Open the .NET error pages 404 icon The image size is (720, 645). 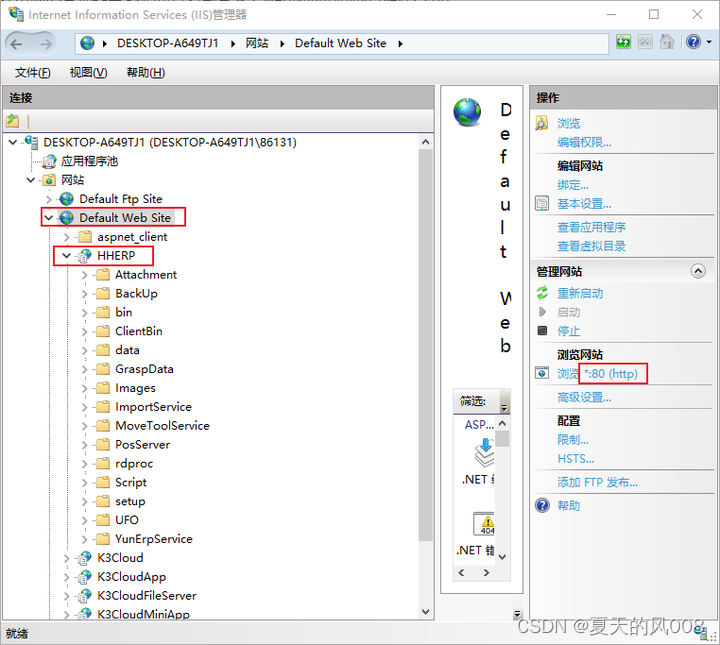point(484,524)
